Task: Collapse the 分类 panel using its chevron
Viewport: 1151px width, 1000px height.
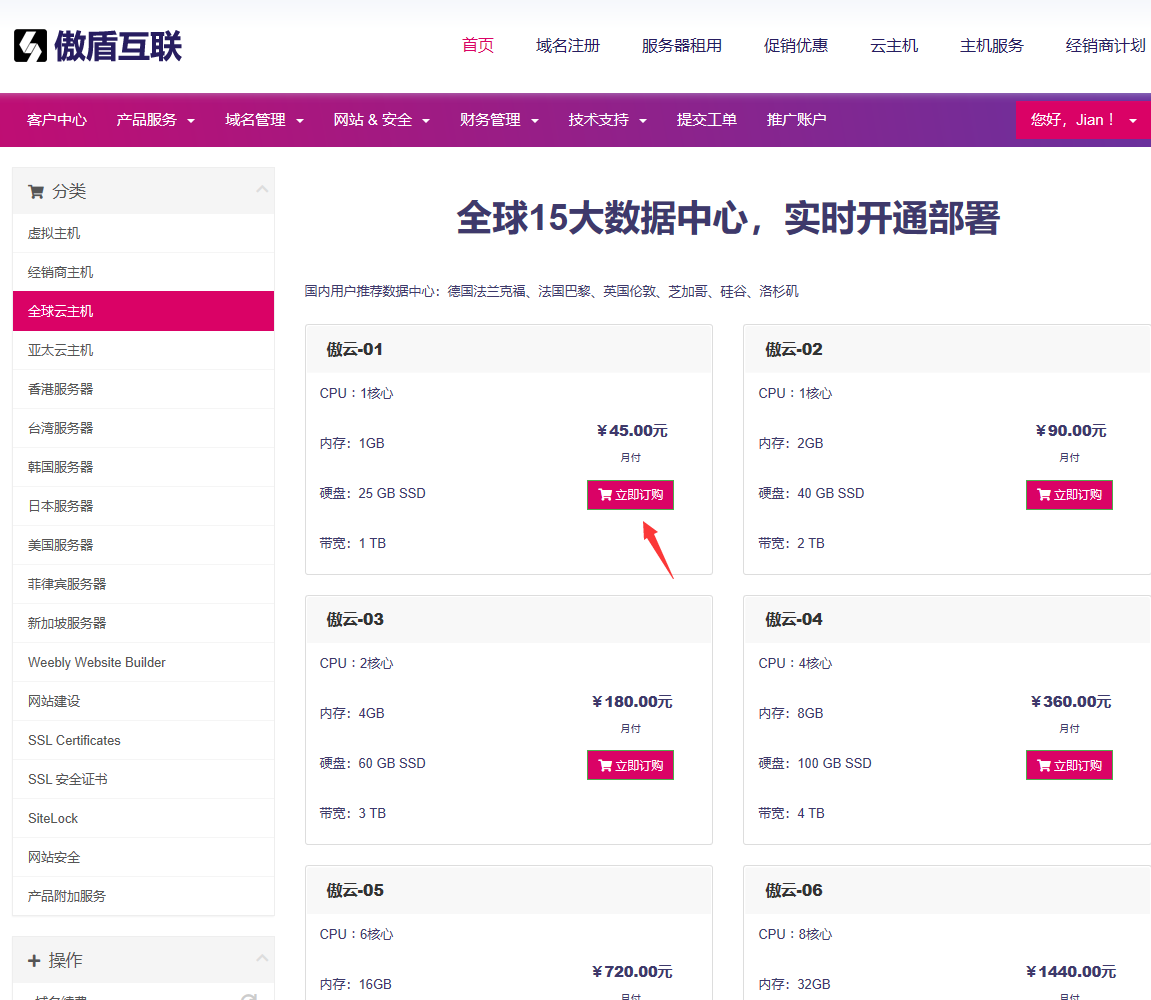Action: click(262, 190)
